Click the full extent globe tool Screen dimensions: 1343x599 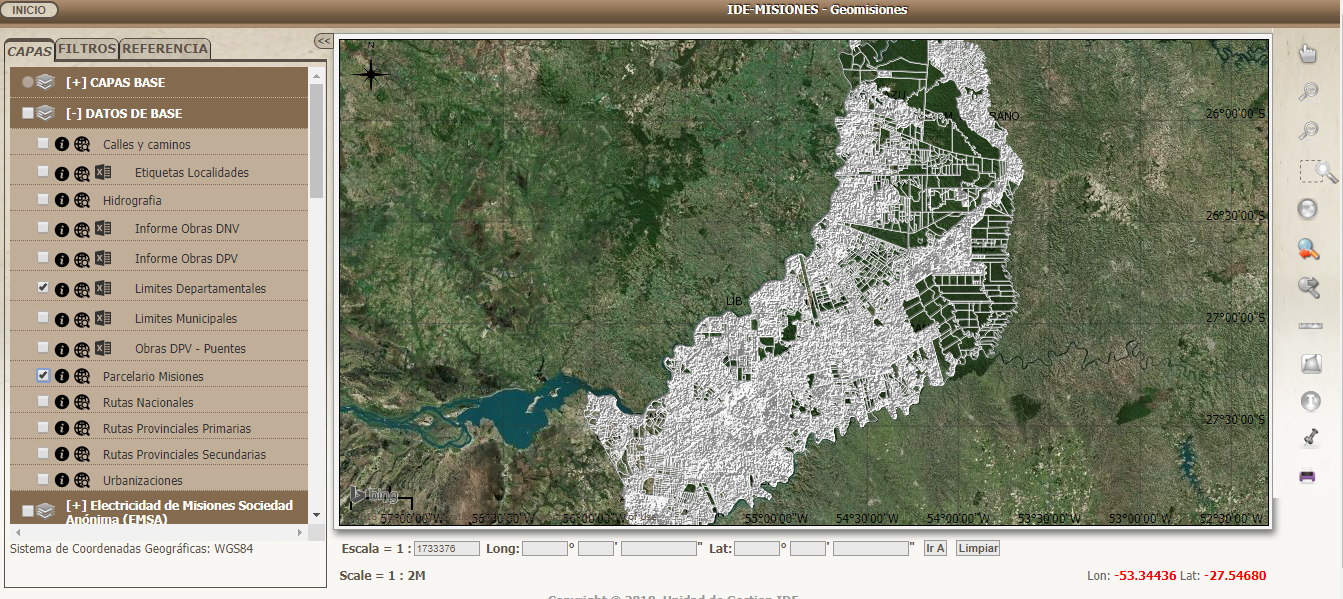coord(1307,209)
